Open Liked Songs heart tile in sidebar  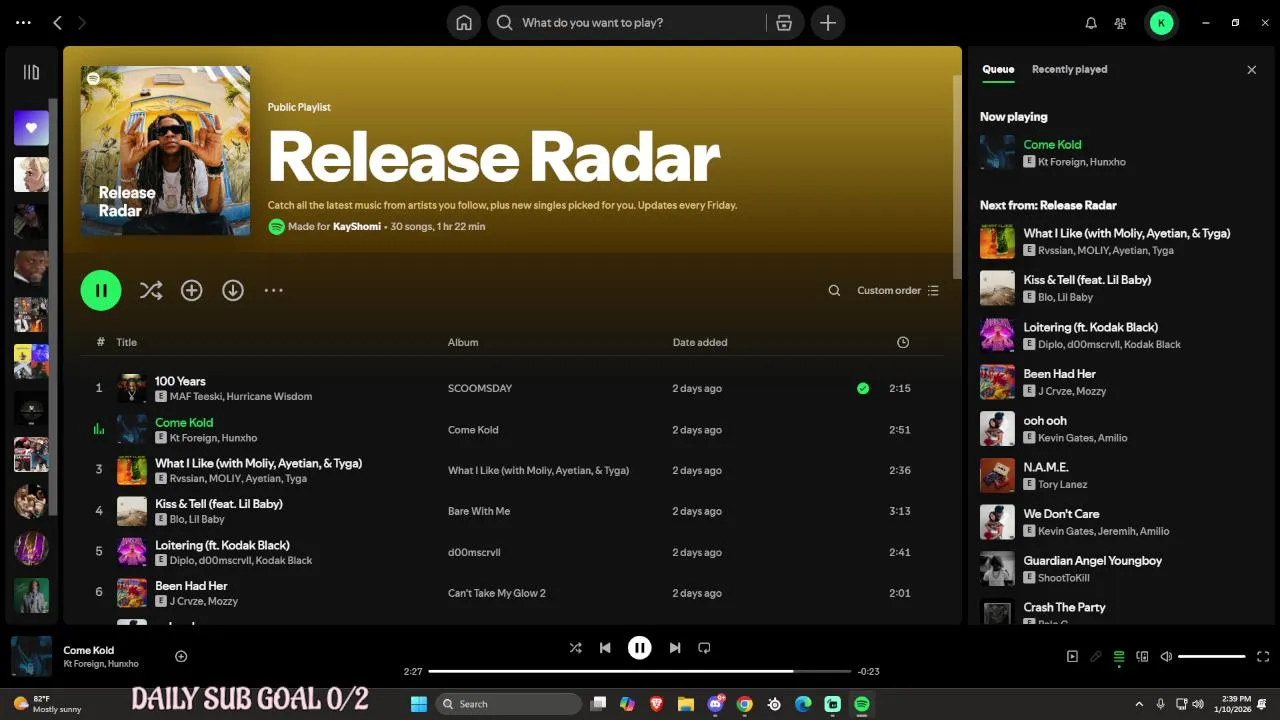(31, 127)
